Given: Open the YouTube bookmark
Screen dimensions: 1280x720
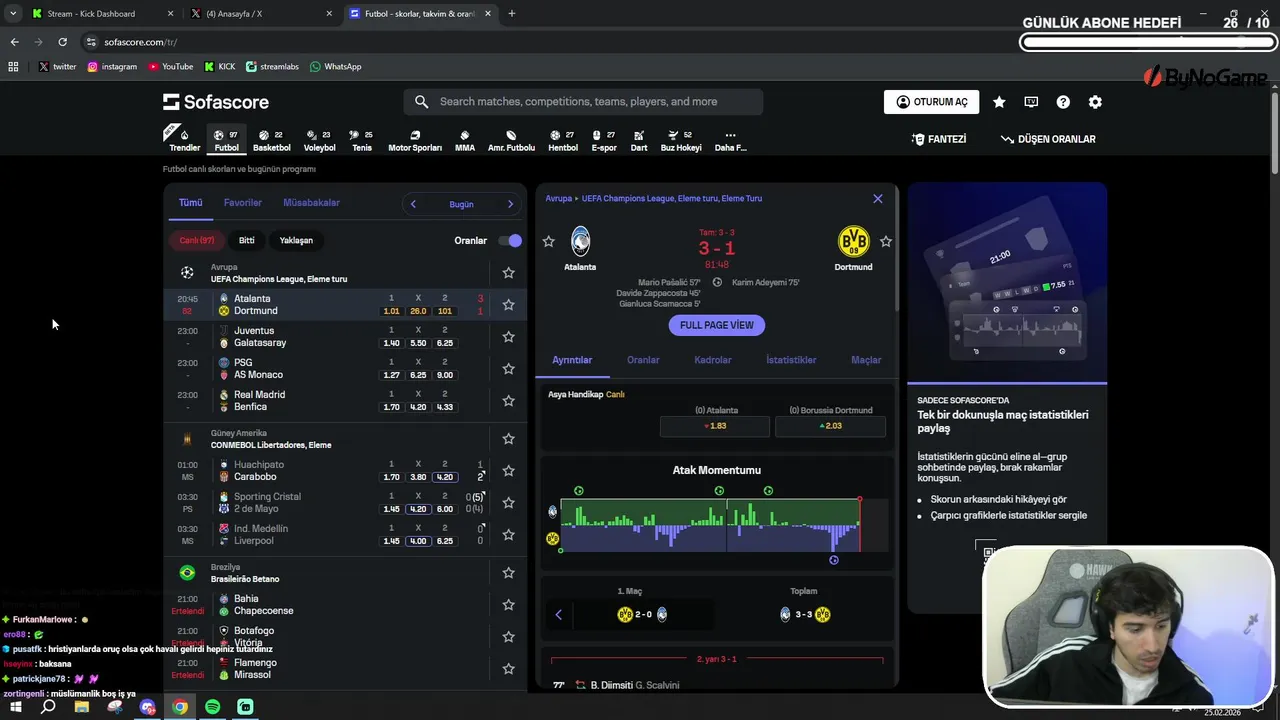Looking at the screenshot, I should tap(171, 67).
